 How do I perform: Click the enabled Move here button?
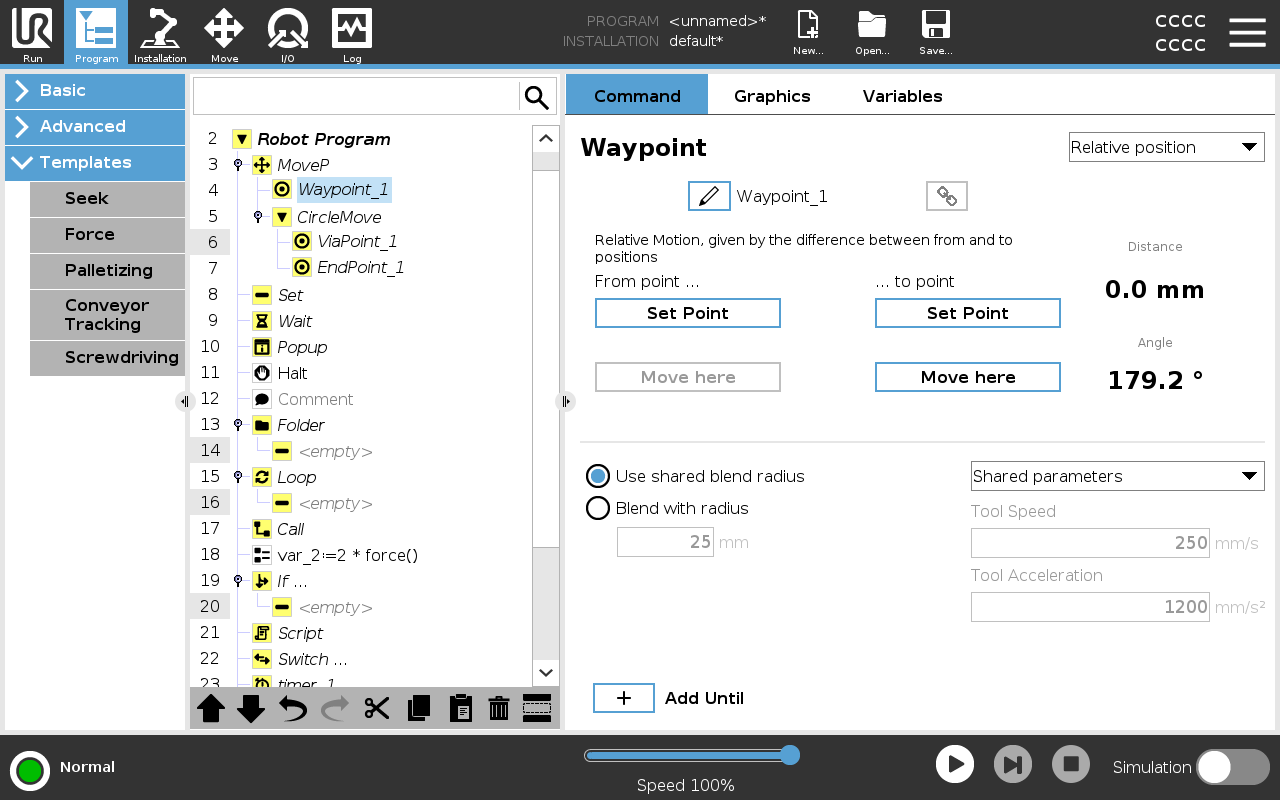coord(967,377)
